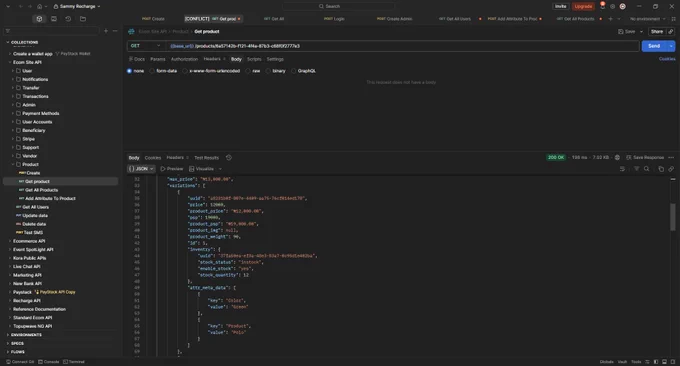Screen dimensions: 680x366
Task: Open the JSON format dropdown
Action: coord(141,169)
